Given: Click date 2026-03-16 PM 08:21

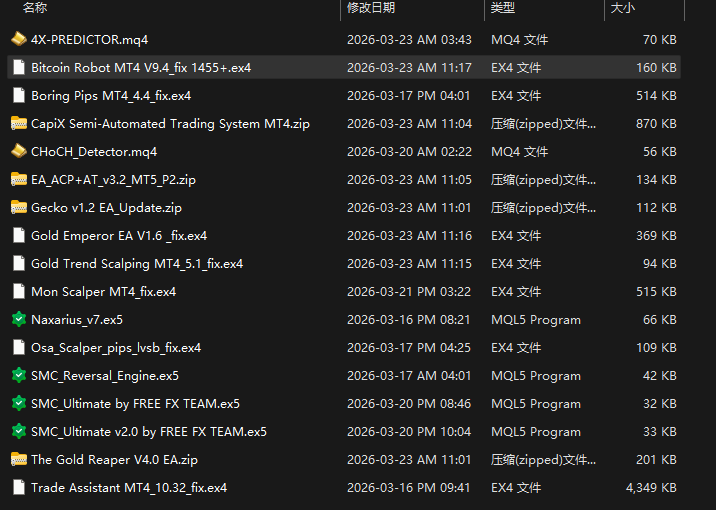Looking at the screenshot, I should [408, 320].
